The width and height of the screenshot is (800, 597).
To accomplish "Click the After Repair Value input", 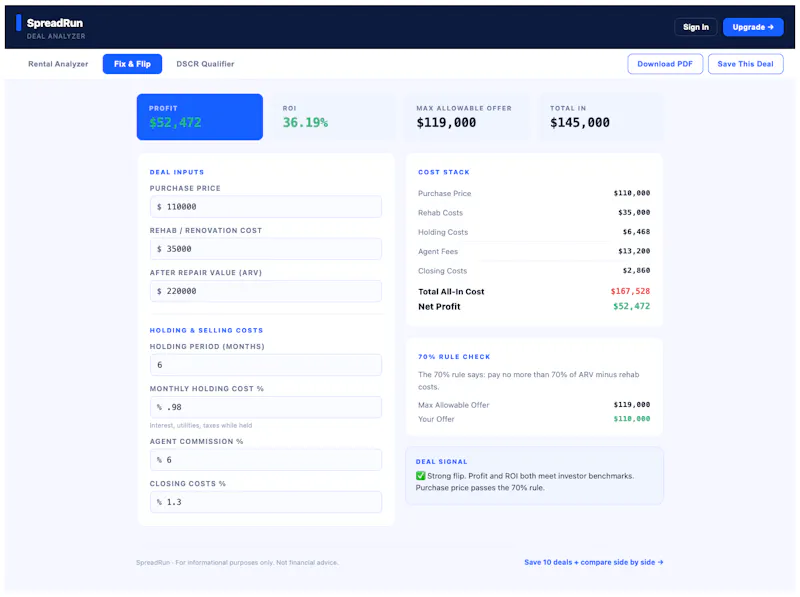I will pos(265,291).
